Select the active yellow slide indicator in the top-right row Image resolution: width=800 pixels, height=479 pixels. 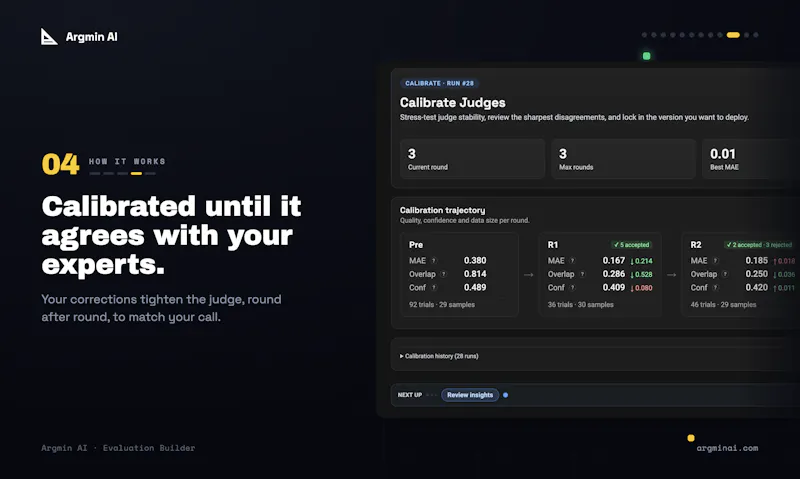[x=733, y=35]
